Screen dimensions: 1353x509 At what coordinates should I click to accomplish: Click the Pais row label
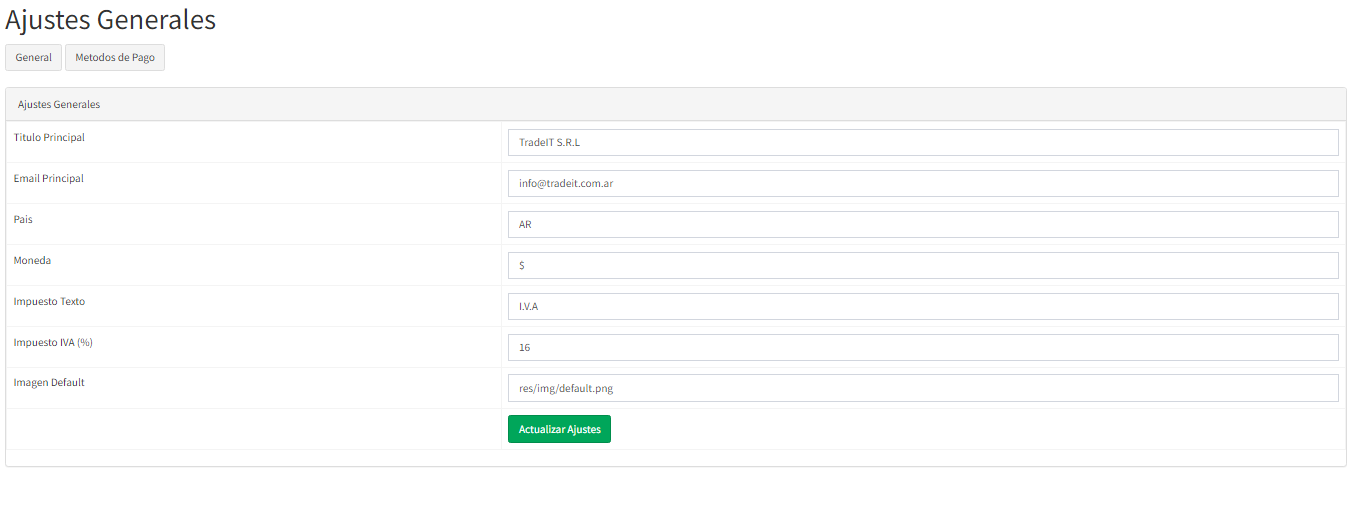point(23,220)
